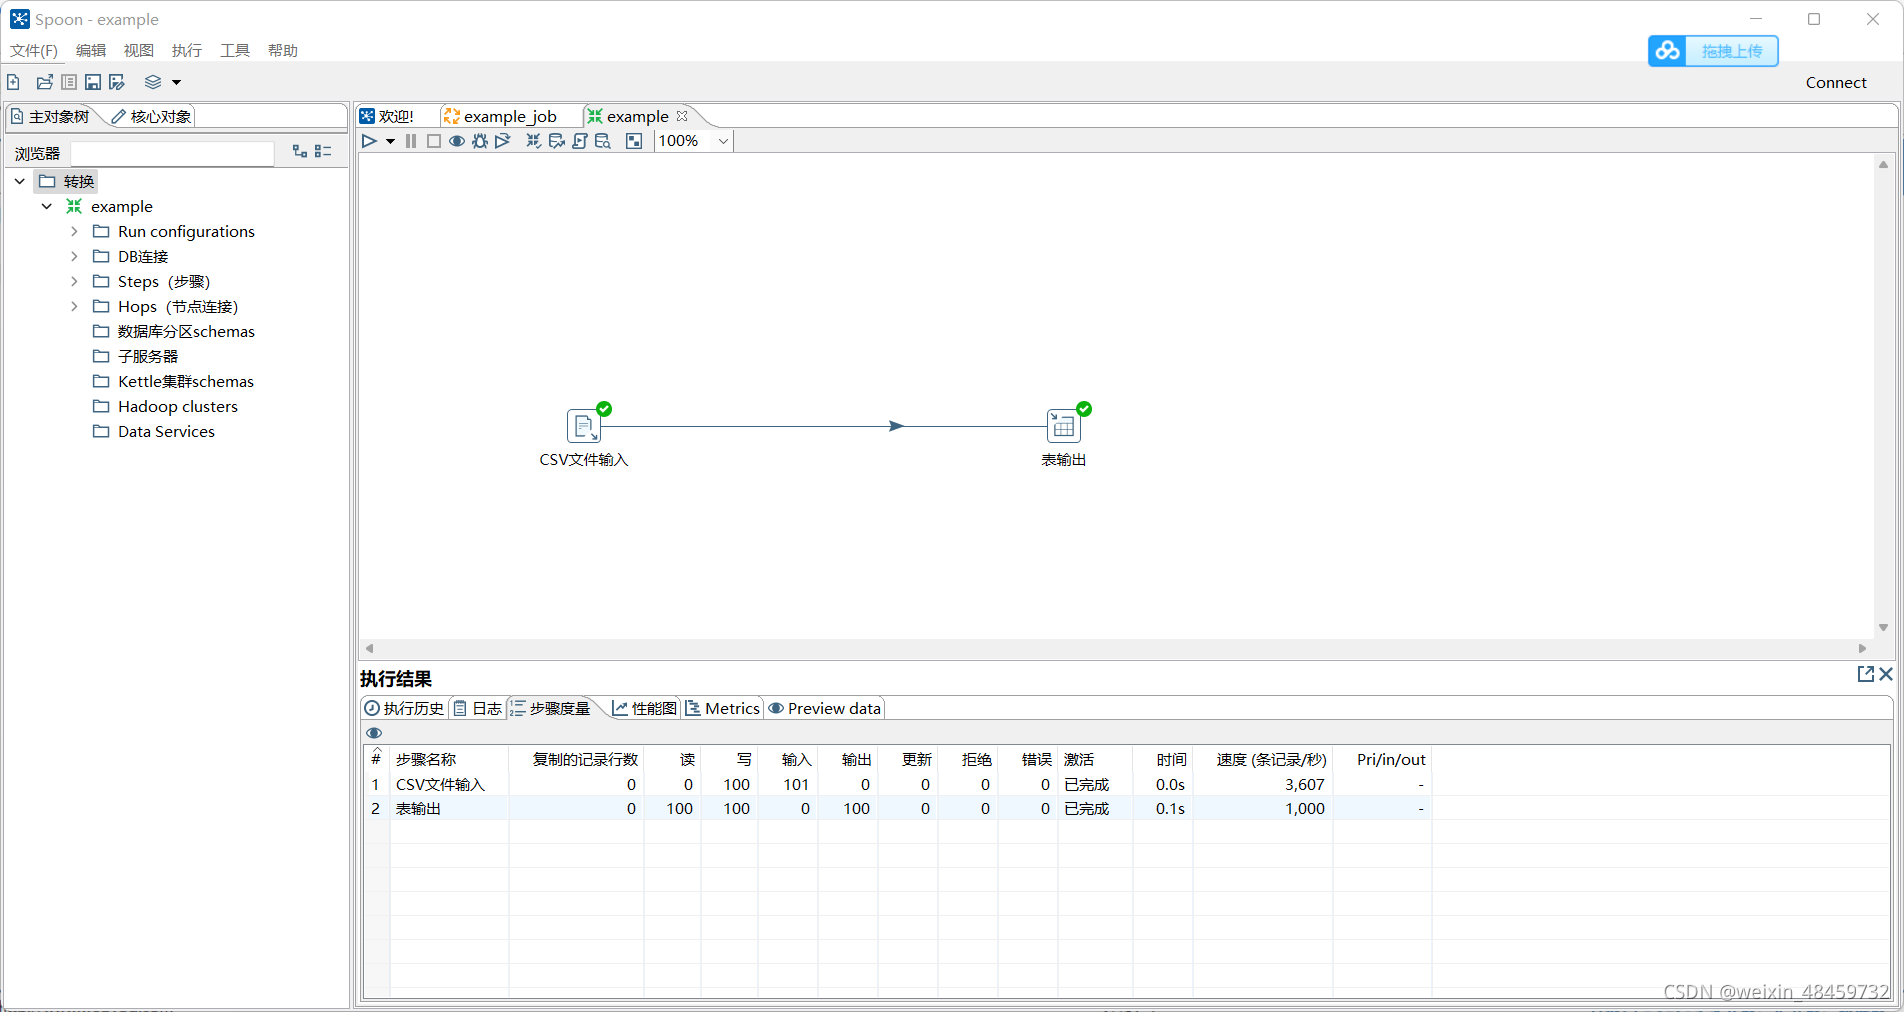Click the Connect button
Screen dimensions: 1904x1012
point(1836,83)
